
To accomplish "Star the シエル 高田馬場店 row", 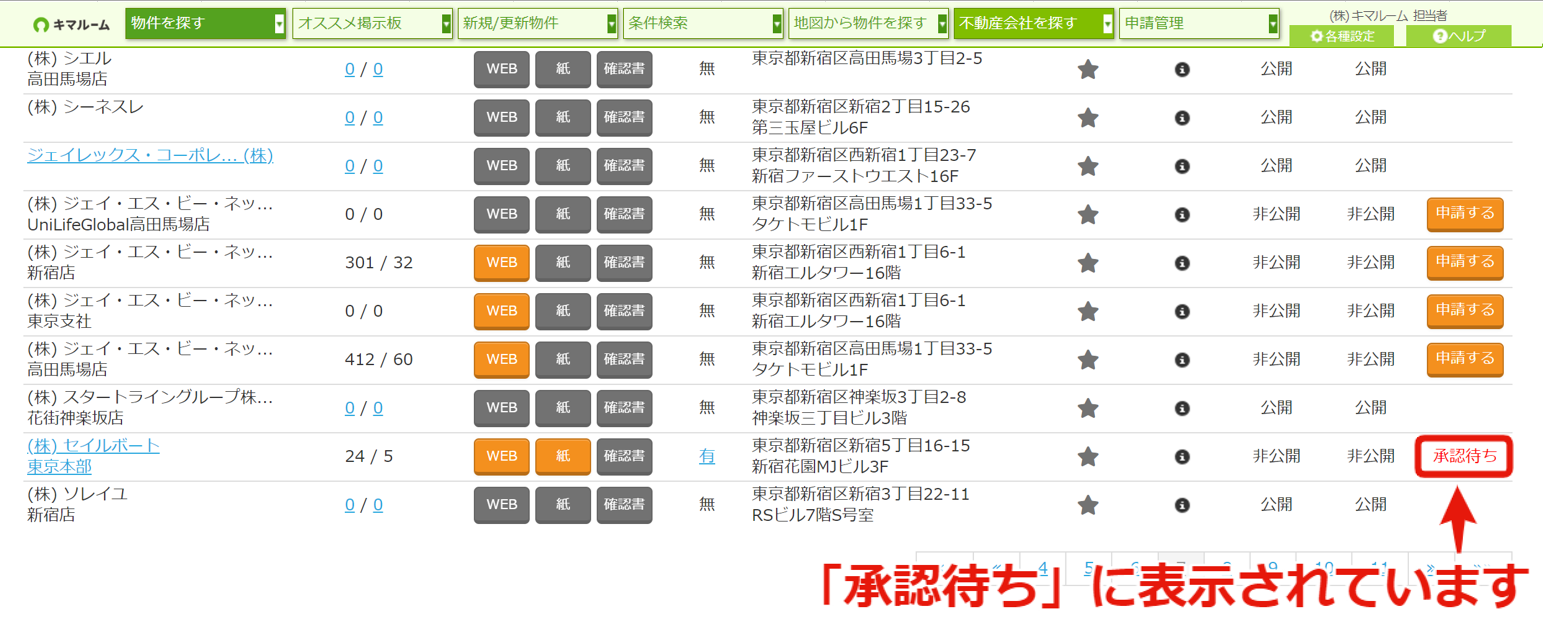I will 1088,69.
